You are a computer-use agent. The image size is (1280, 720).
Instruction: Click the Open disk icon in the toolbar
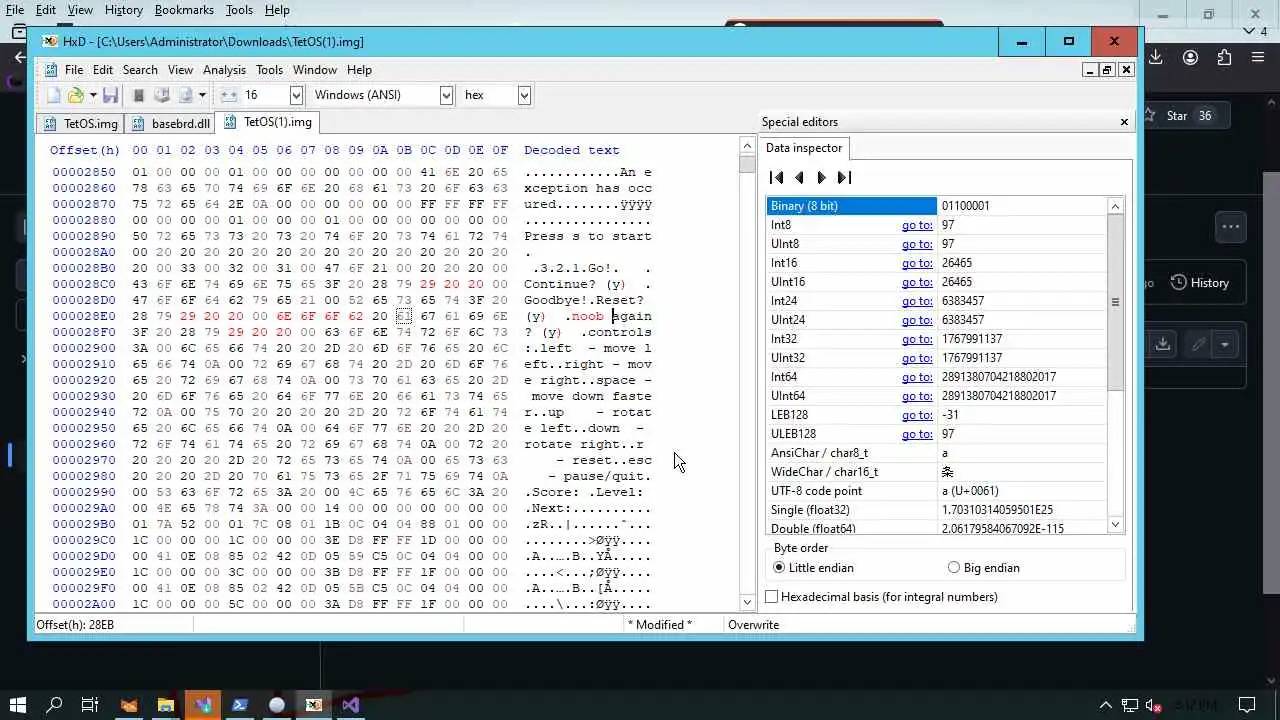pos(162,95)
